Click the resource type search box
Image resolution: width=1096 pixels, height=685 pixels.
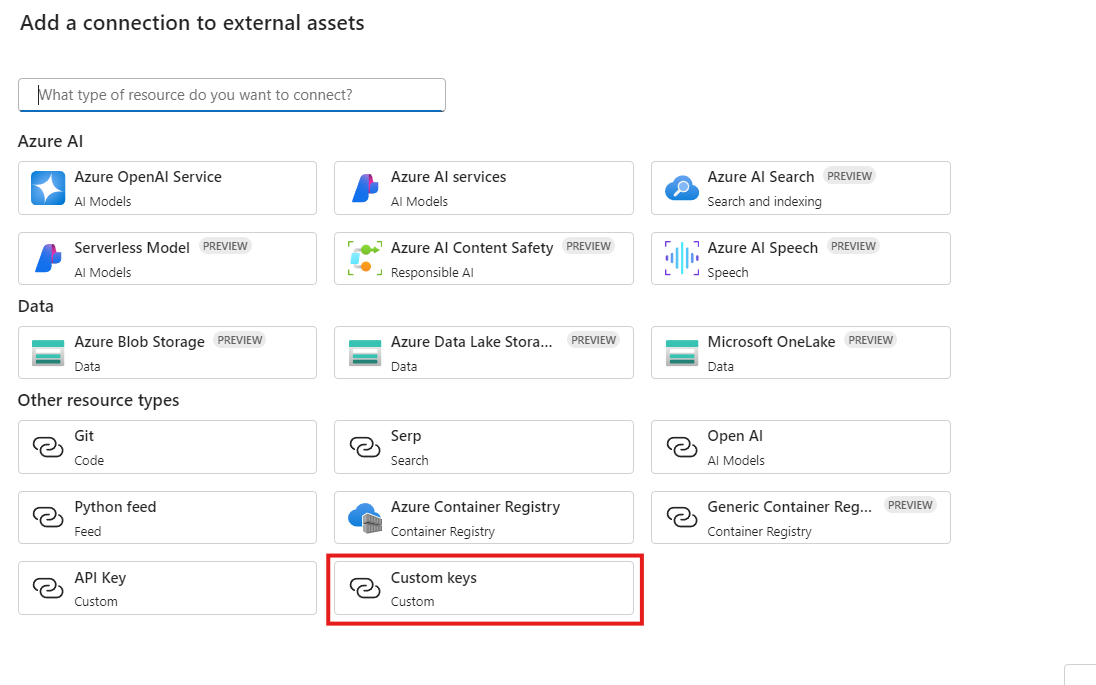point(232,95)
